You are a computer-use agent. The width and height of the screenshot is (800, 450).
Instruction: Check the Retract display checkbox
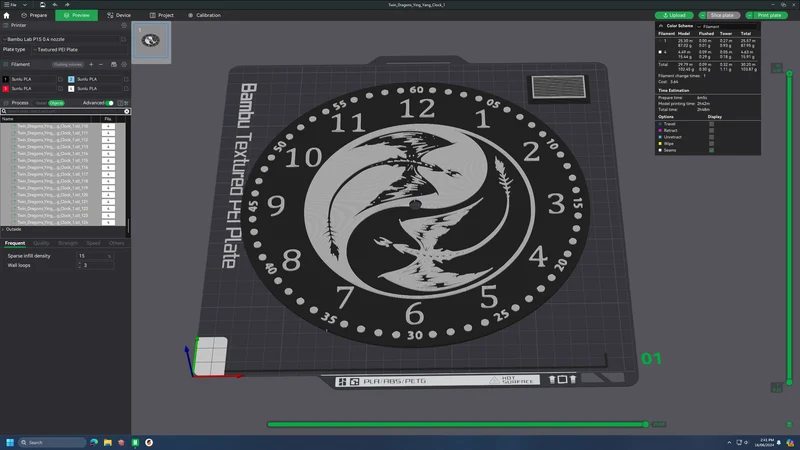711,130
